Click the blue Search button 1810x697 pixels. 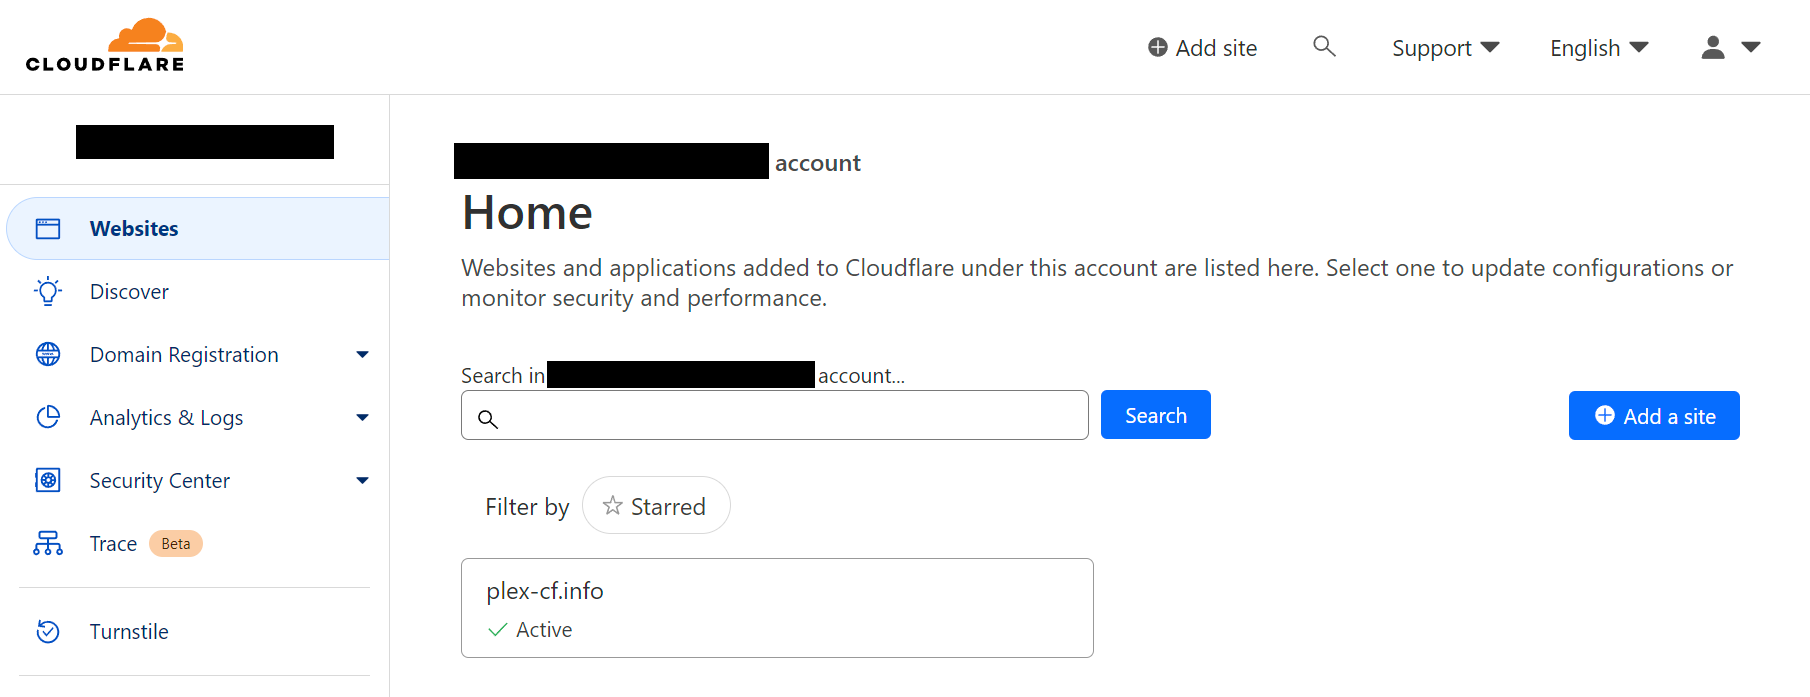[x=1156, y=415]
